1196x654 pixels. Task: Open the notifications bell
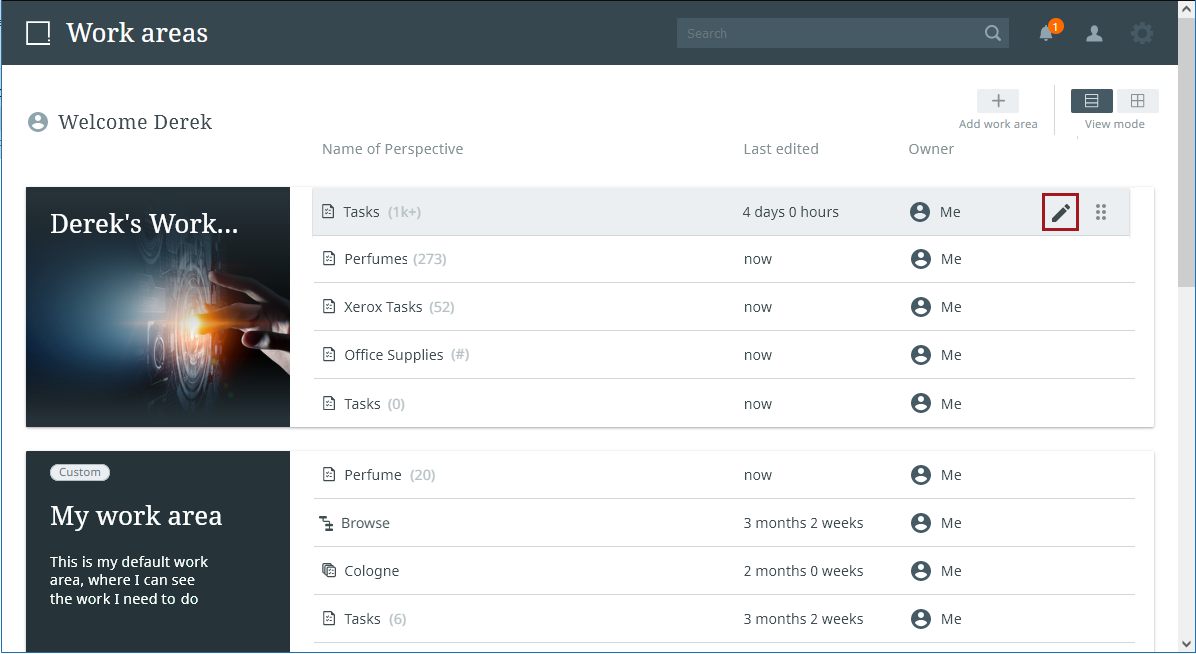click(x=1046, y=33)
